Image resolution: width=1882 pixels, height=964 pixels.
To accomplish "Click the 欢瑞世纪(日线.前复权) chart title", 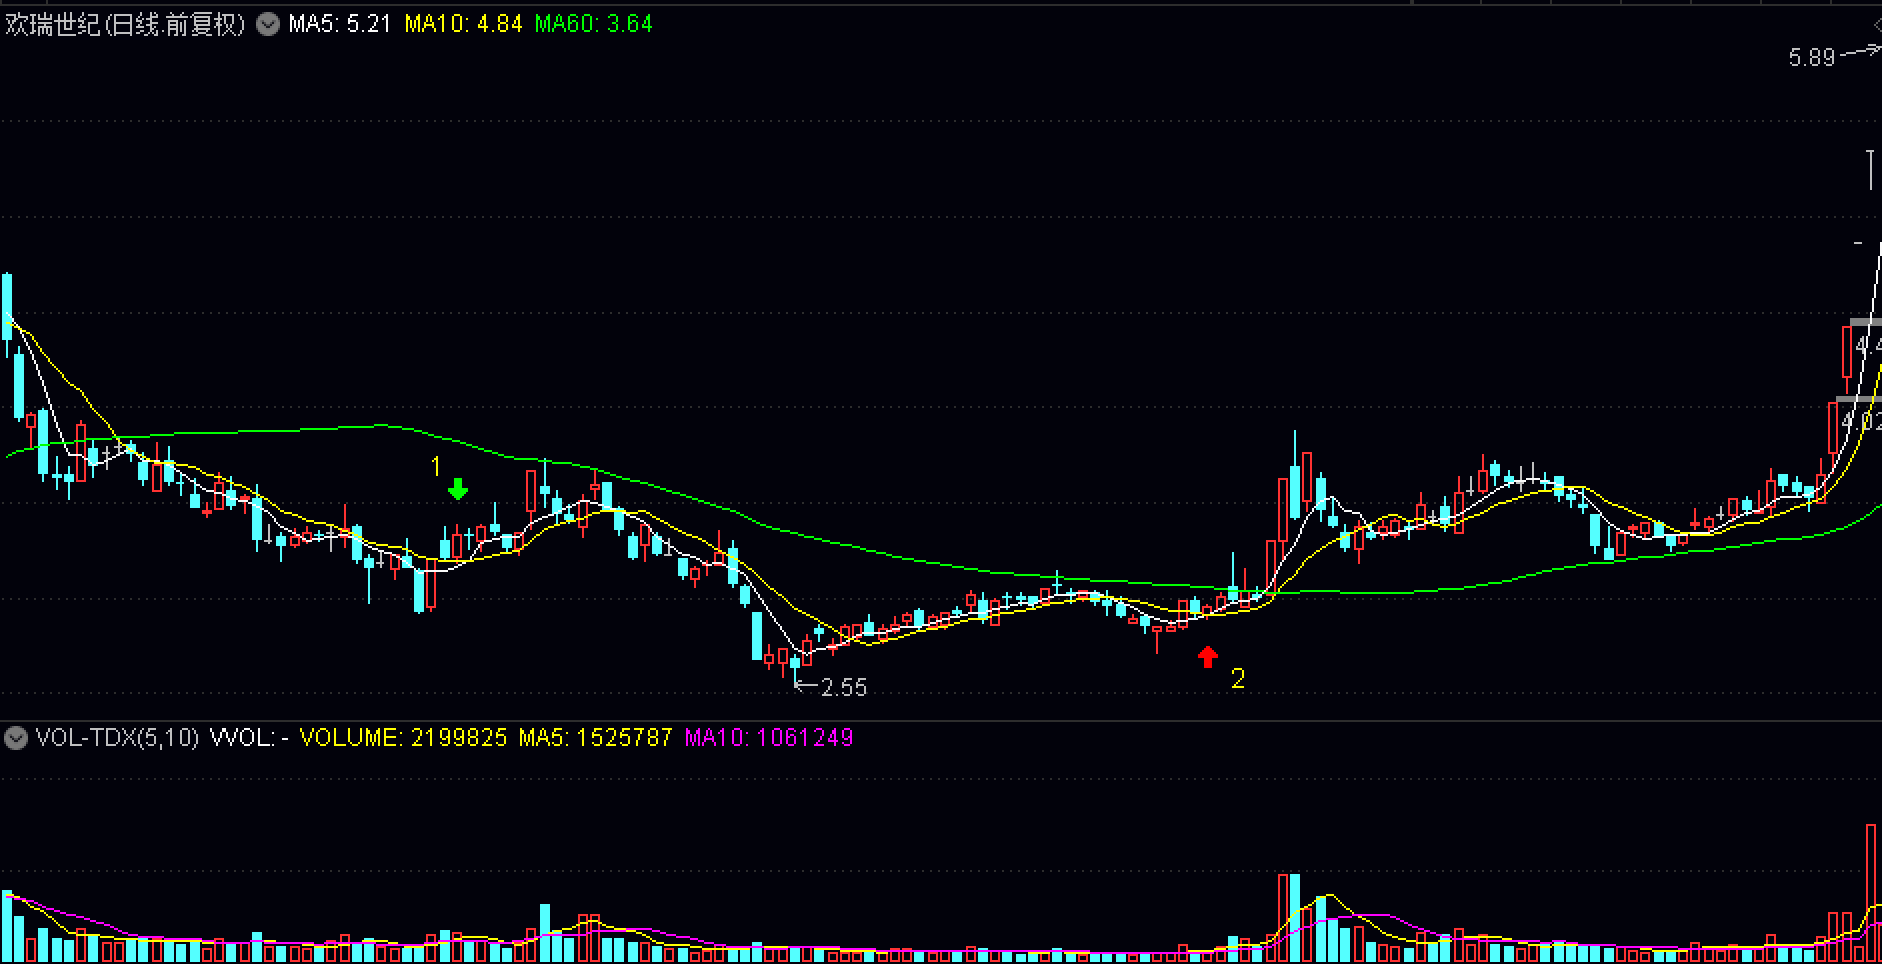I will (125, 24).
